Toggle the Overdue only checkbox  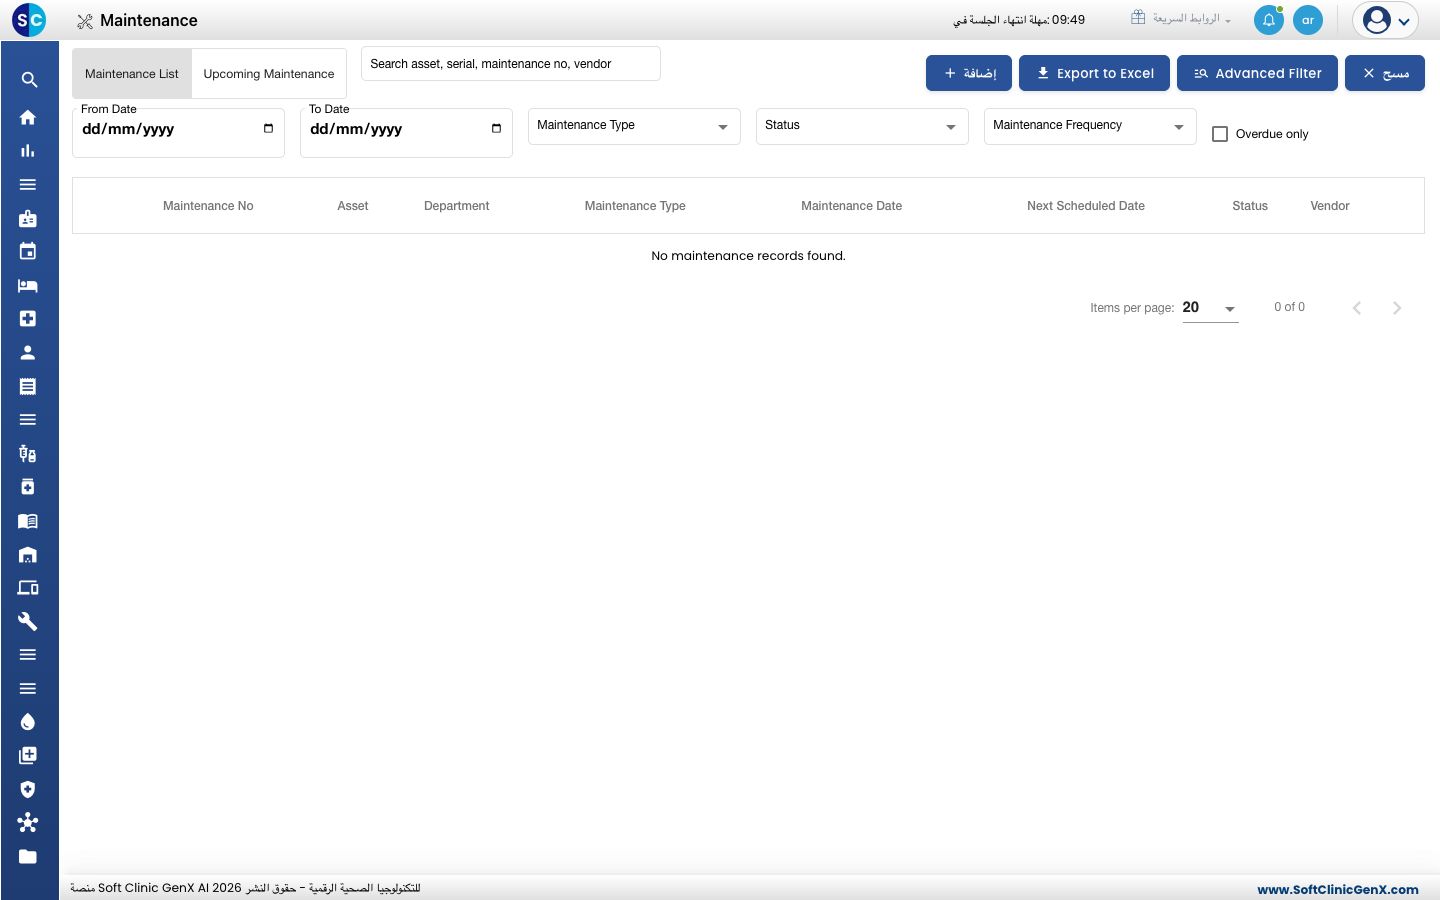pyautogui.click(x=1220, y=134)
